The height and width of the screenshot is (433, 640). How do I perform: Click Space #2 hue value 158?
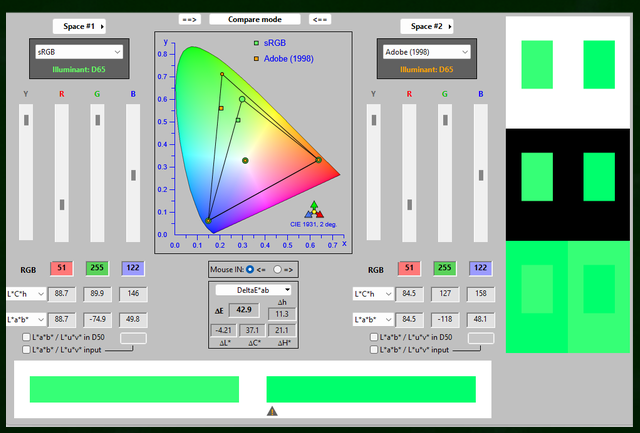(x=481, y=294)
